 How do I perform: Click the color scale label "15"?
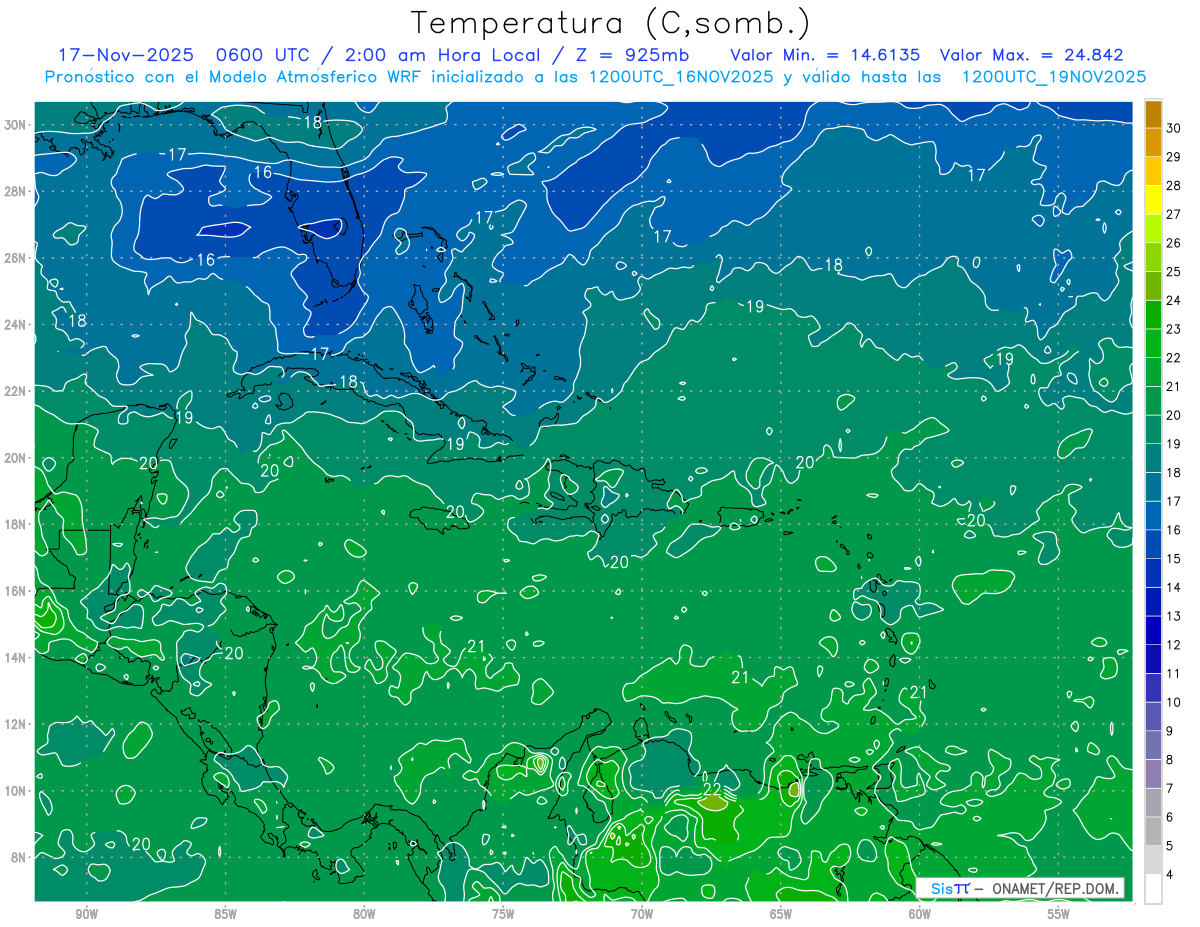(1173, 558)
